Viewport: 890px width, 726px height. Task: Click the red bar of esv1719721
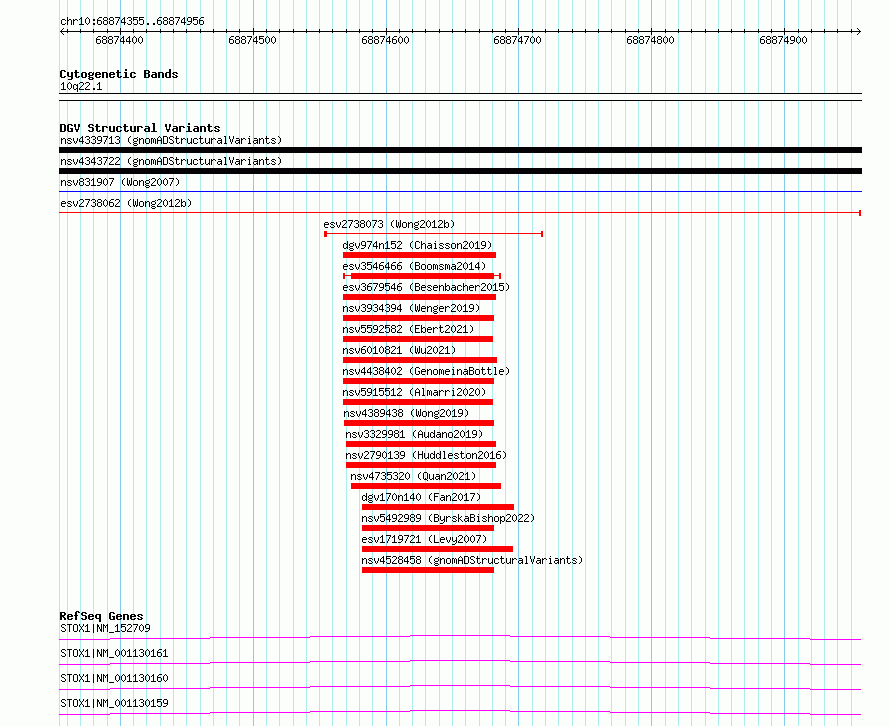pyautogui.click(x=437, y=549)
